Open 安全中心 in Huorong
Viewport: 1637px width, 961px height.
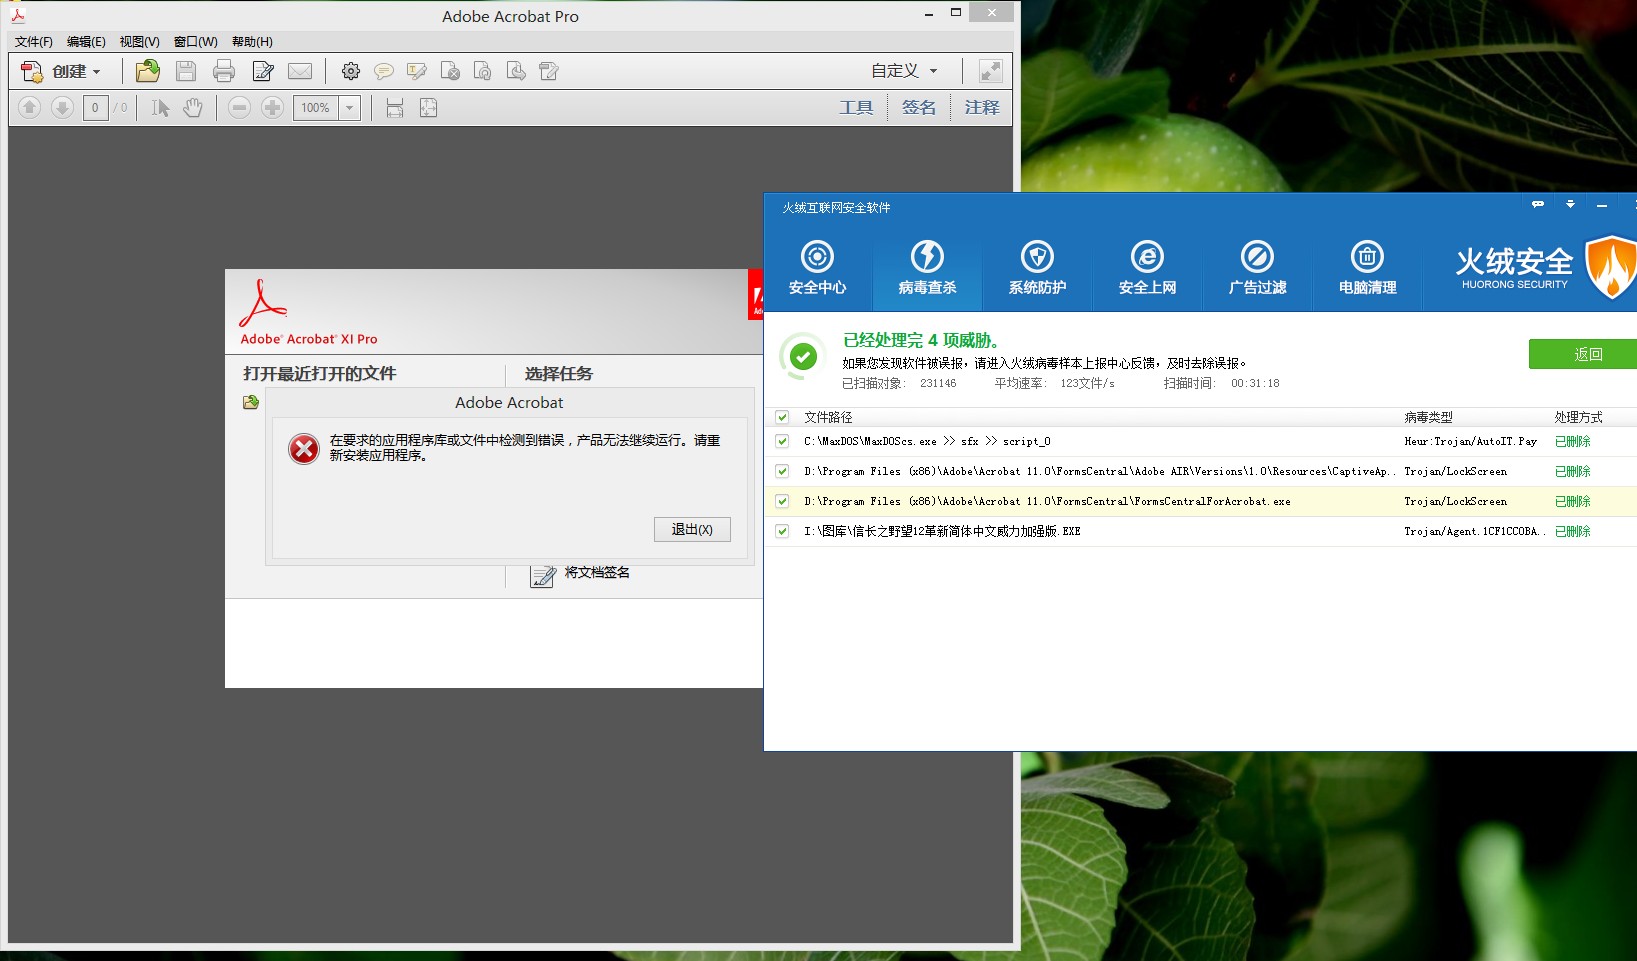coord(817,268)
